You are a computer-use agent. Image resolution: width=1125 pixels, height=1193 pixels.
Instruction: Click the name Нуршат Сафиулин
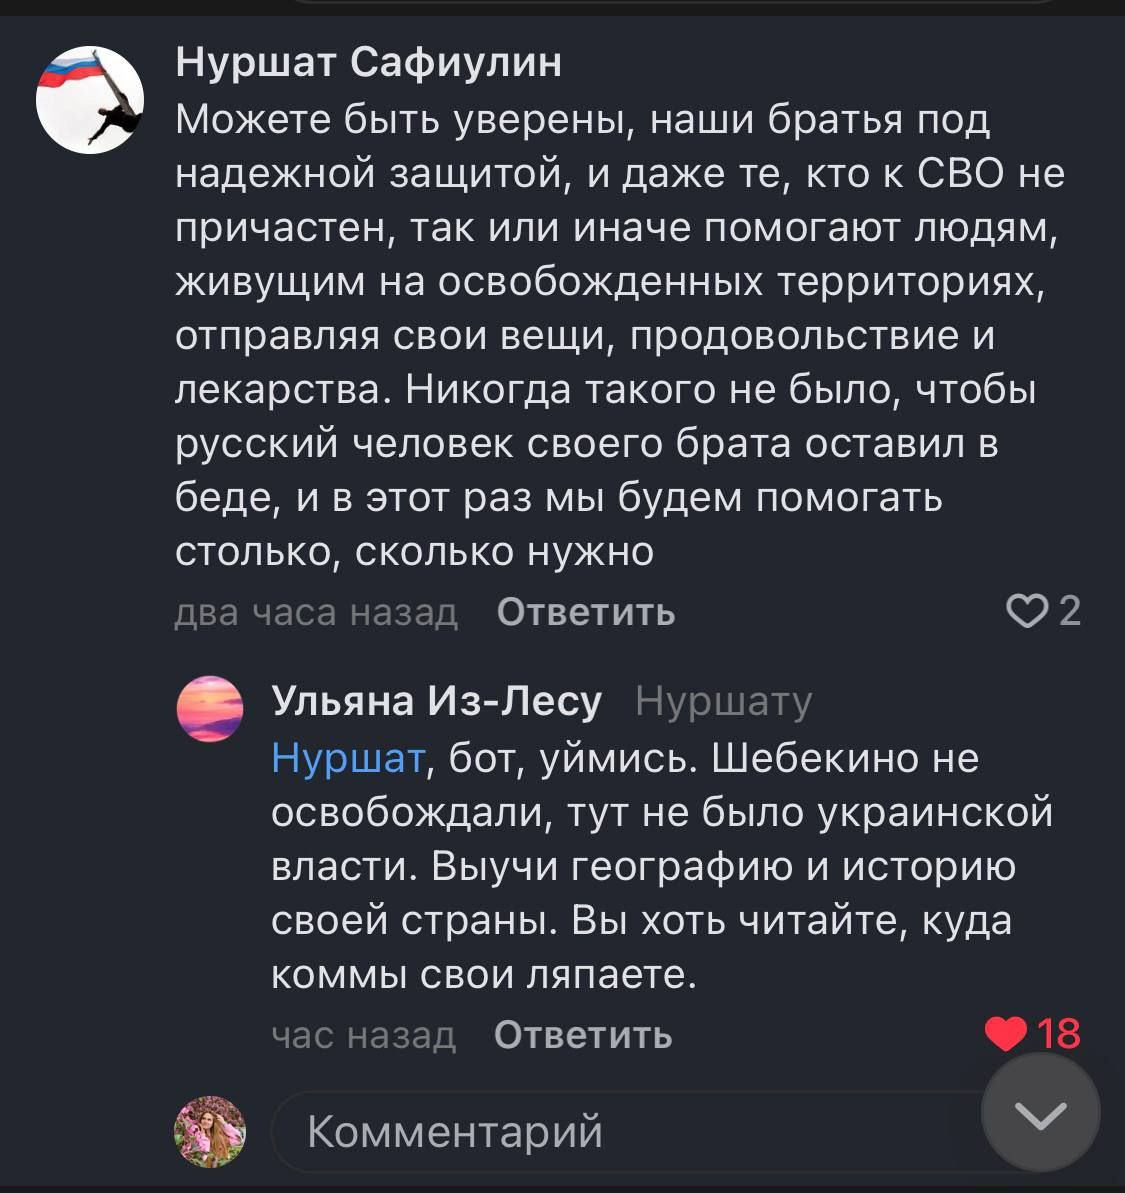point(368,63)
